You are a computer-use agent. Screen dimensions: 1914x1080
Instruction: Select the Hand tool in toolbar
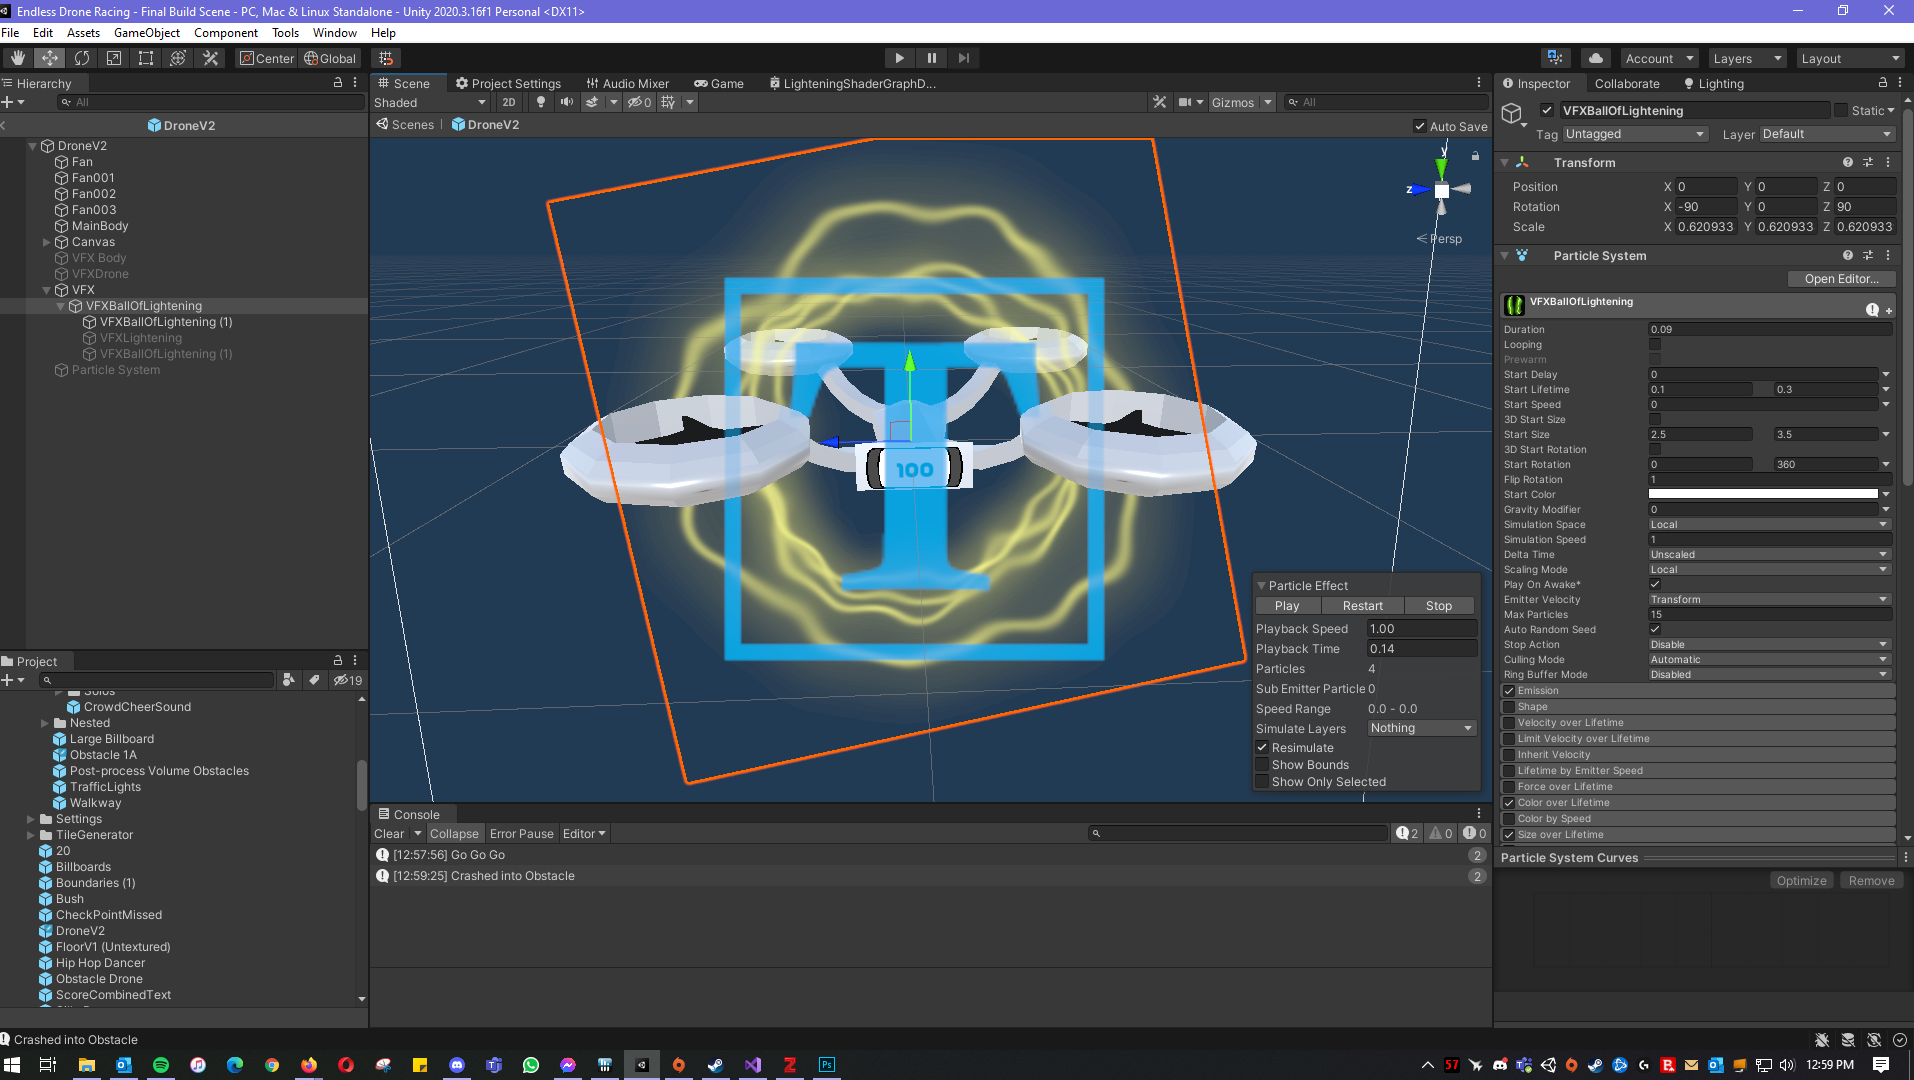tap(17, 58)
